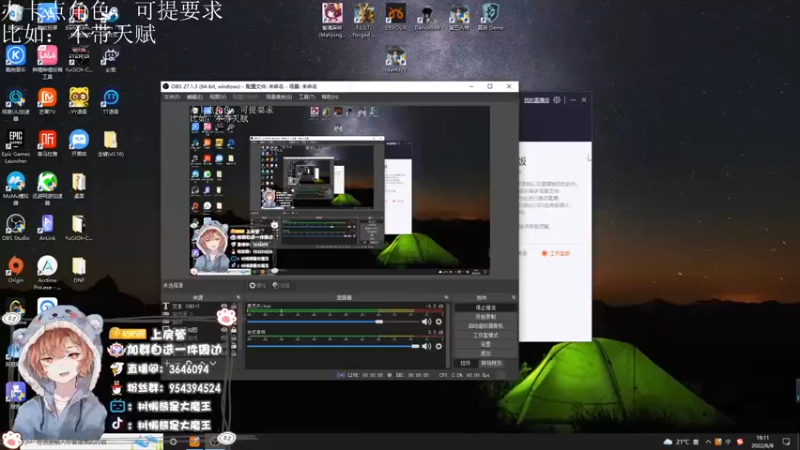
Task: Pop out the Audio Mixer dock panel
Action: (x=446, y=297)
